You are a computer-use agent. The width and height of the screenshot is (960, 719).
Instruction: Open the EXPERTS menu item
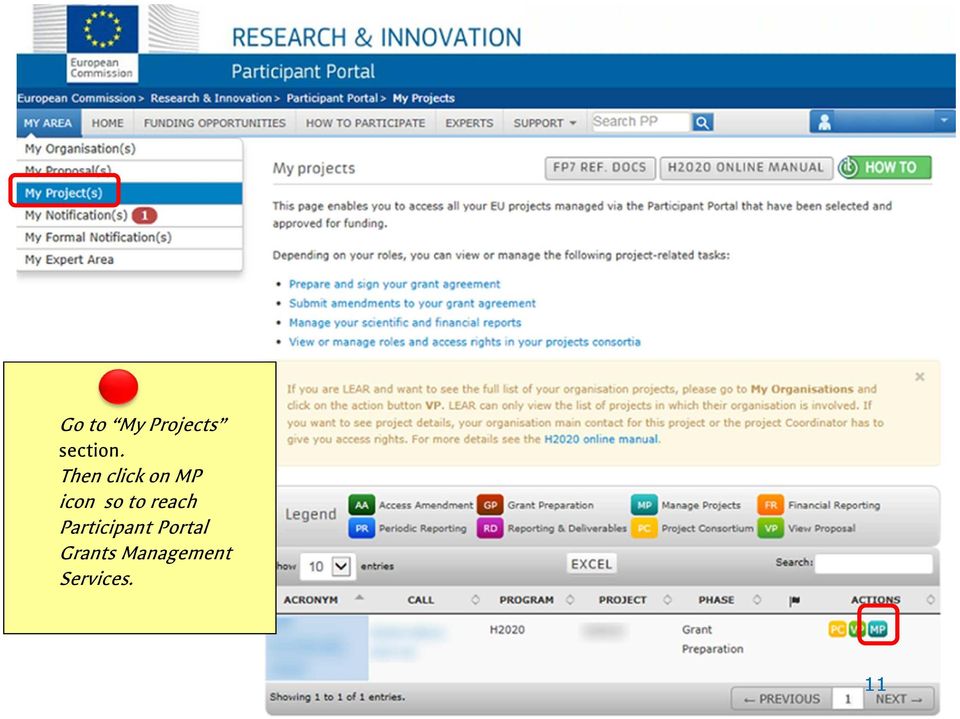469,123
